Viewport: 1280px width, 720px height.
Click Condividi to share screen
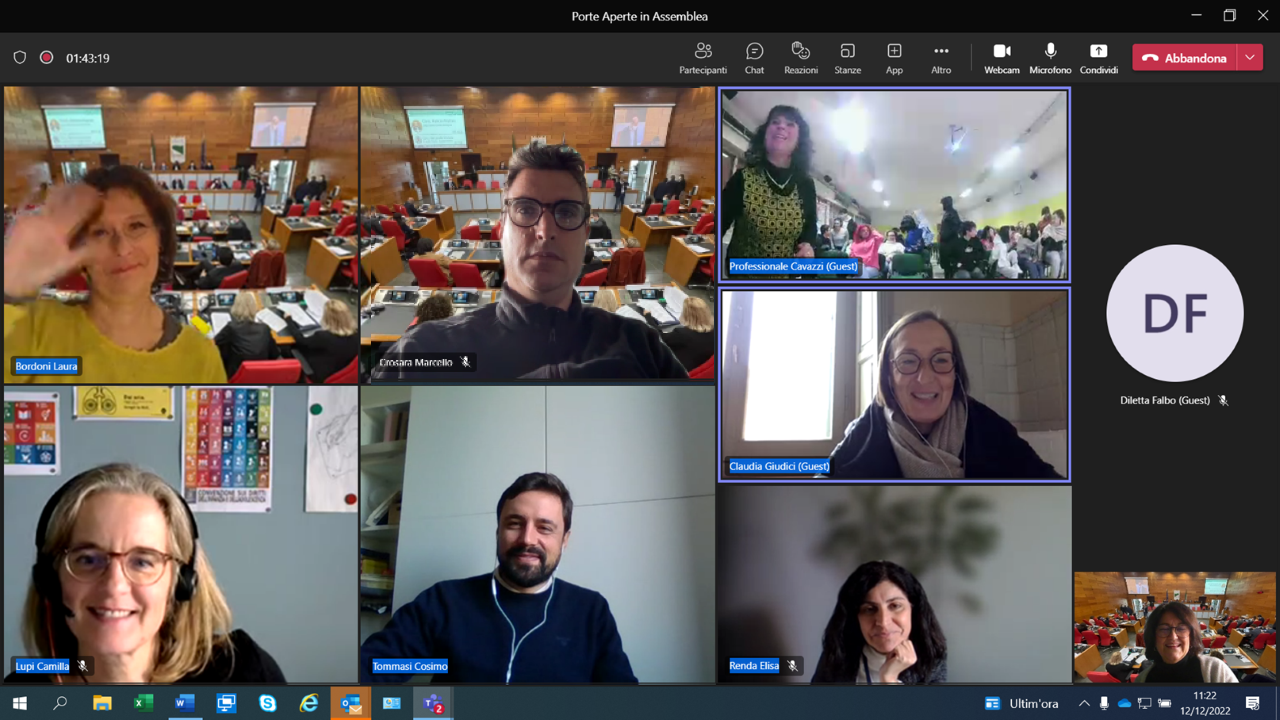pyautogui.click(x=1098, y=58)
